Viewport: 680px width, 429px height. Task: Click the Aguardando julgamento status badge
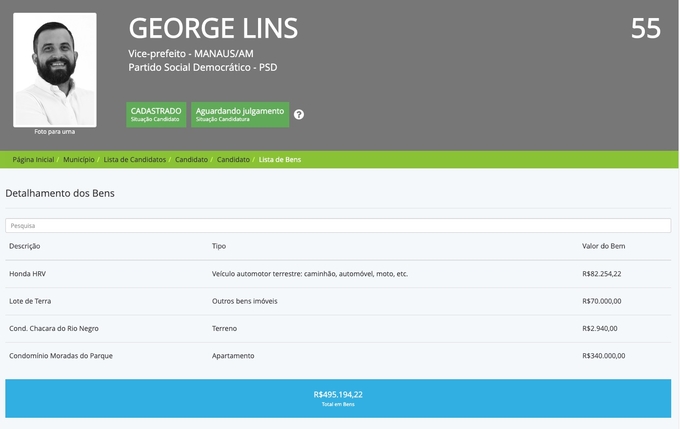click(x=240, y=114)
